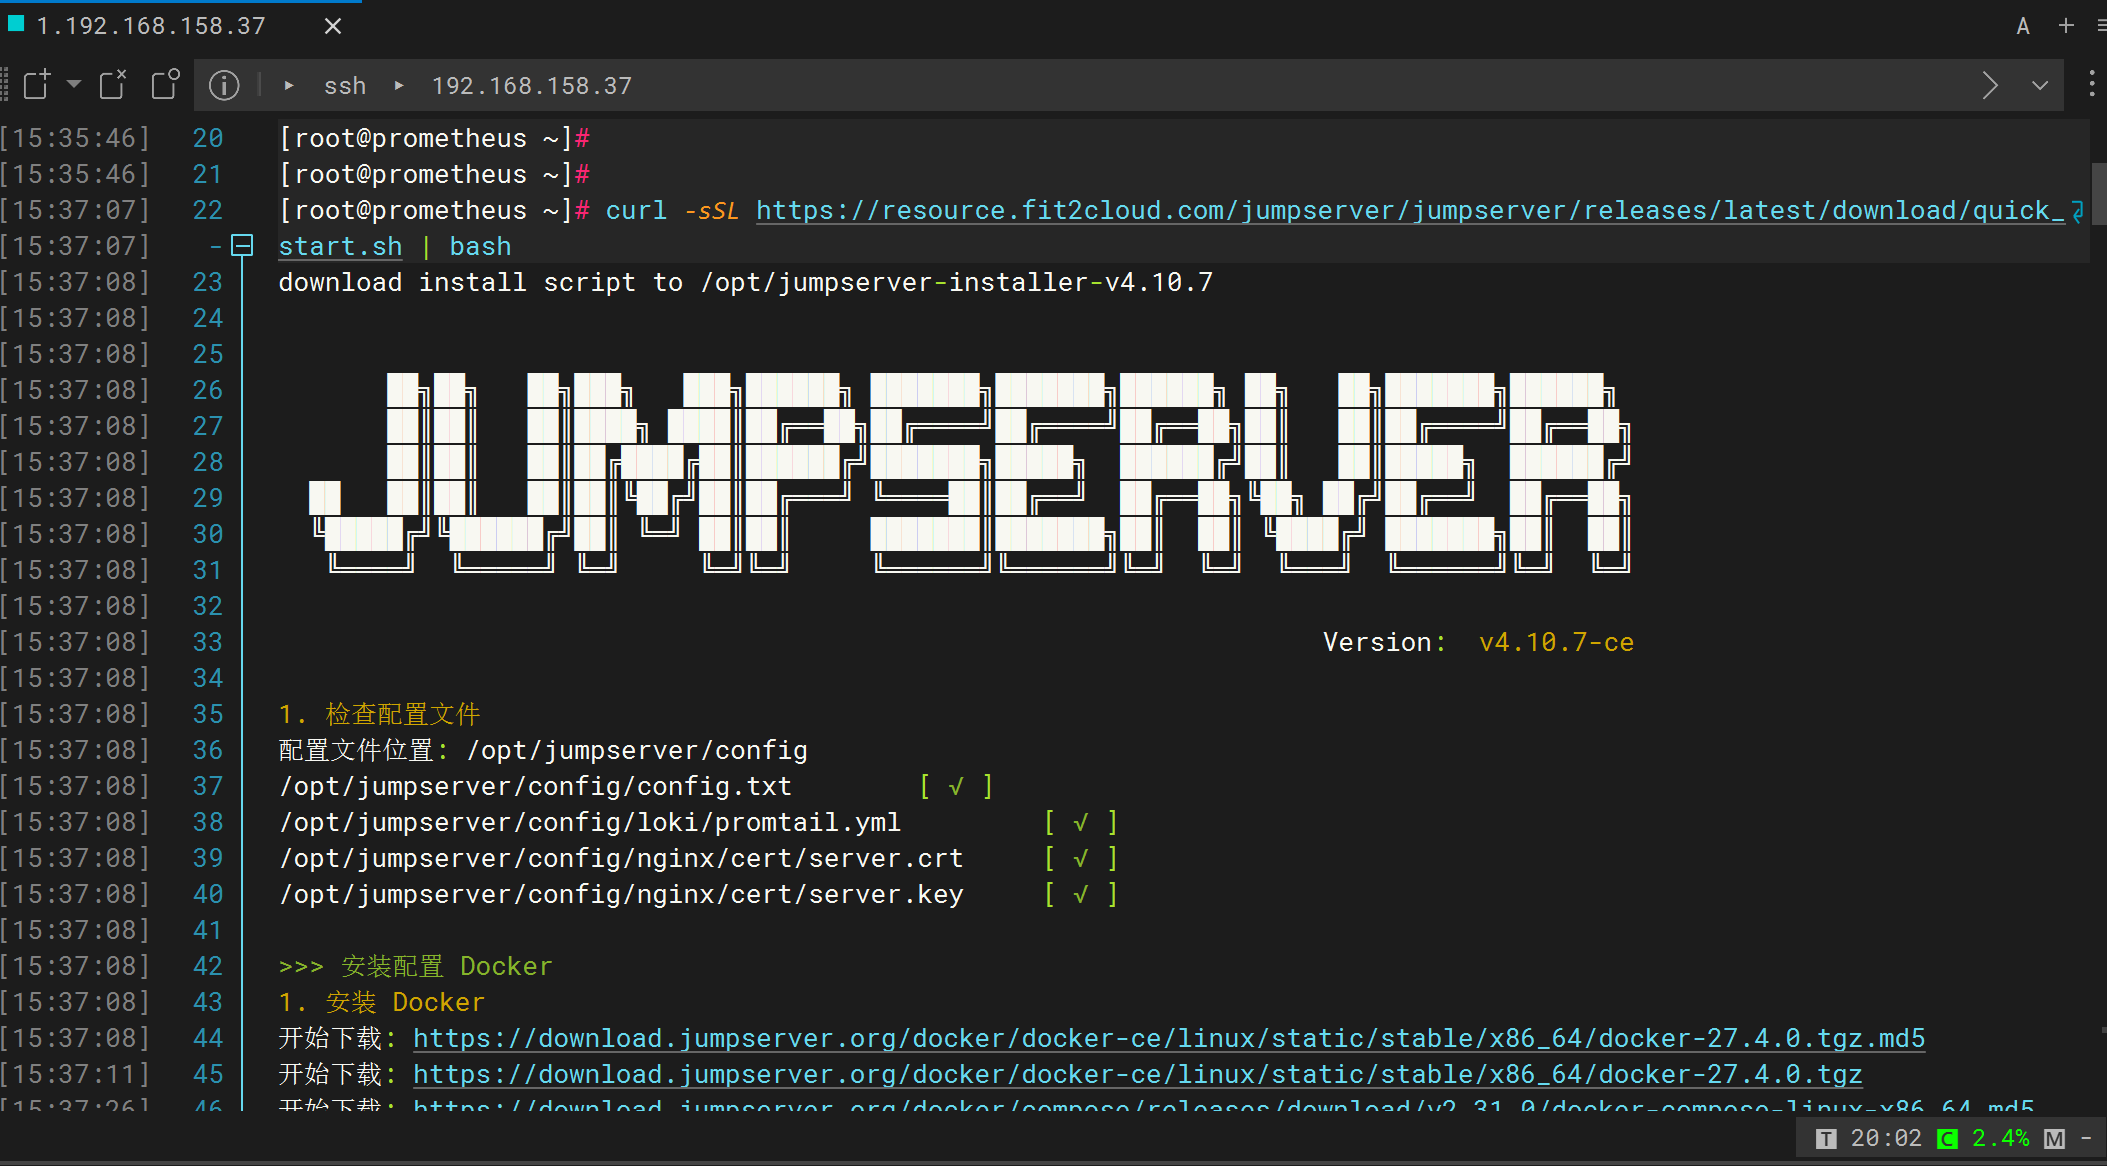
Task: Click the timestamp '[15:37:11]' on line 45
Action: click(75, 1074)
